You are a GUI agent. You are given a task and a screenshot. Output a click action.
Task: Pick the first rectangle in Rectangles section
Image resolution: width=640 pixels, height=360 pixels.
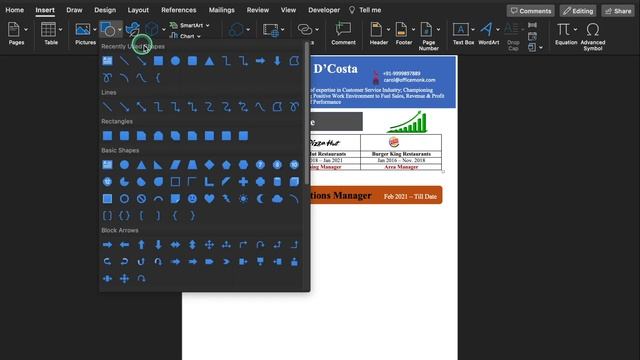[x=107, y=136]
